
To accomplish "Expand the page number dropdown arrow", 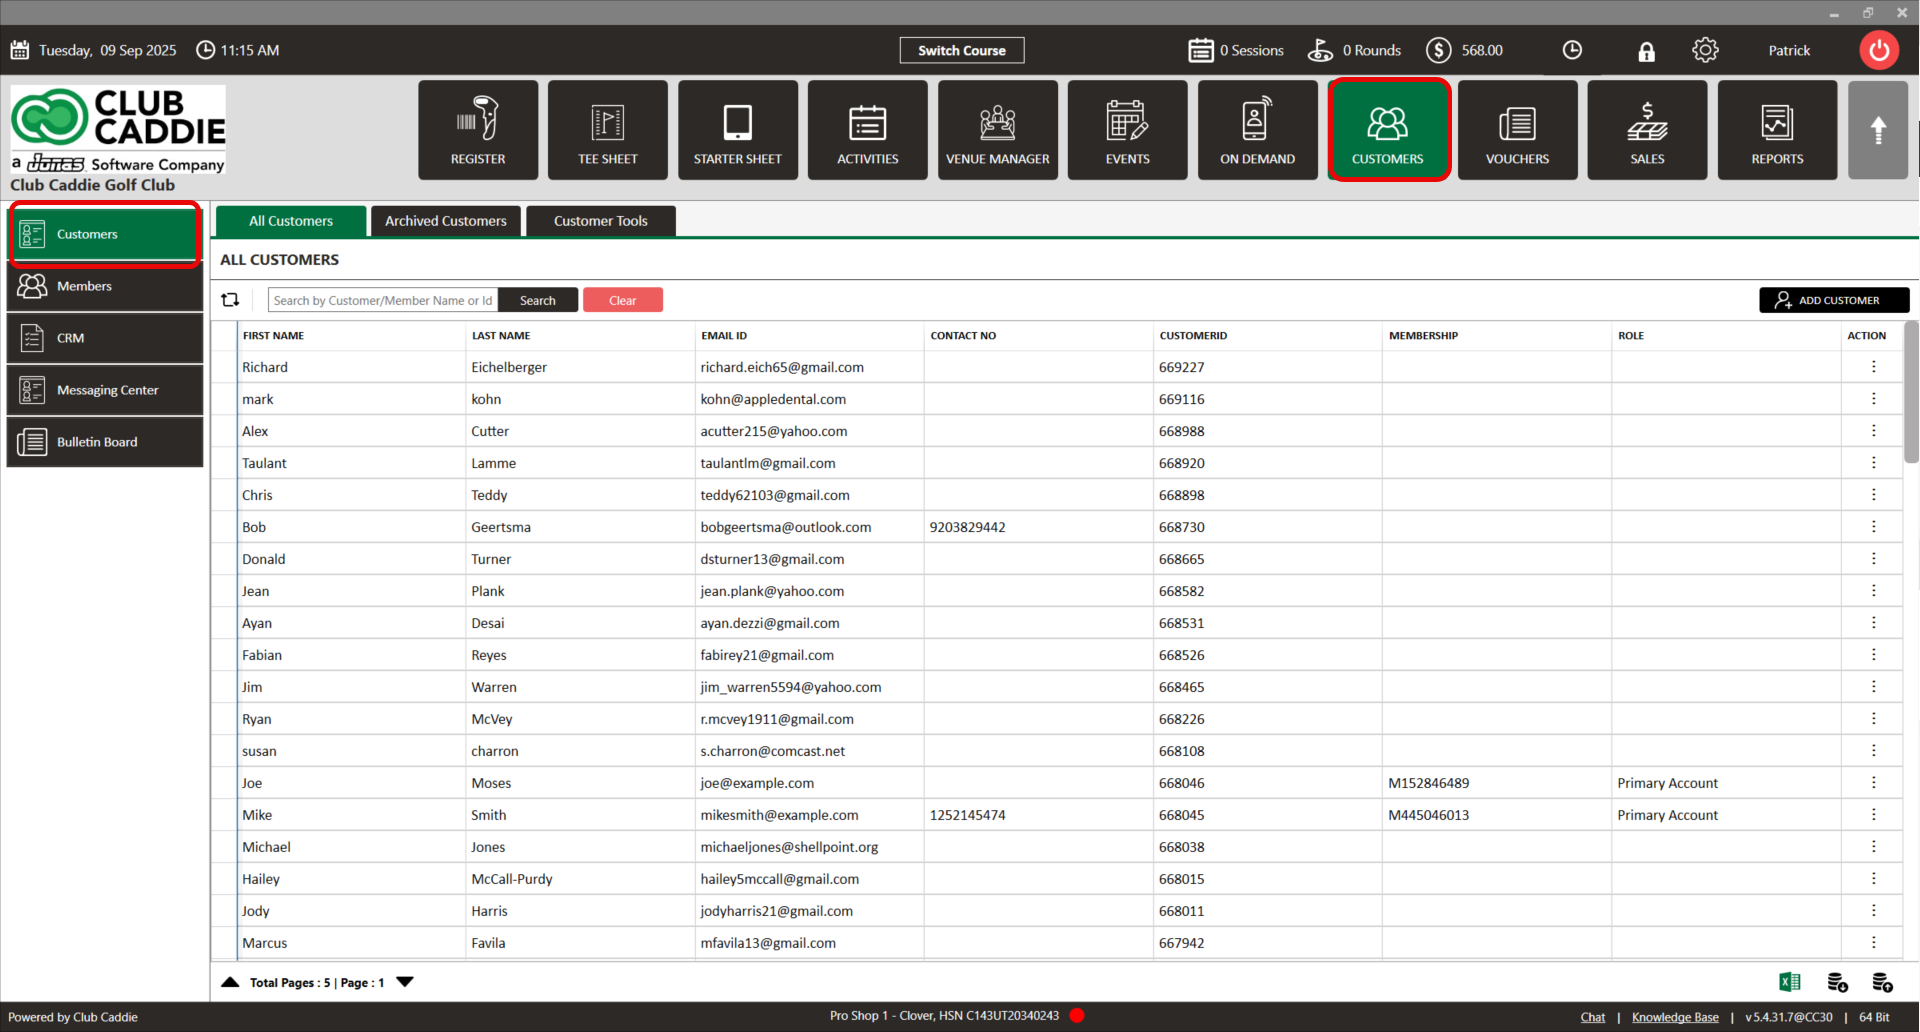I will point(405,982).
